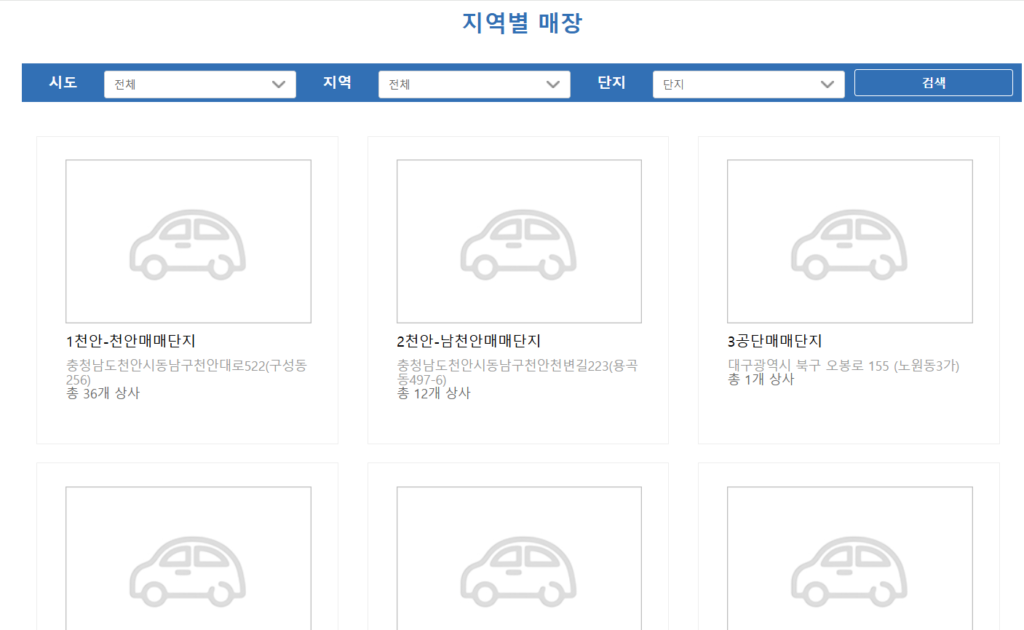Screen dimensions: 1024x630
Task: Click the 천안천변길223 address text
Action: pos(517,372)
